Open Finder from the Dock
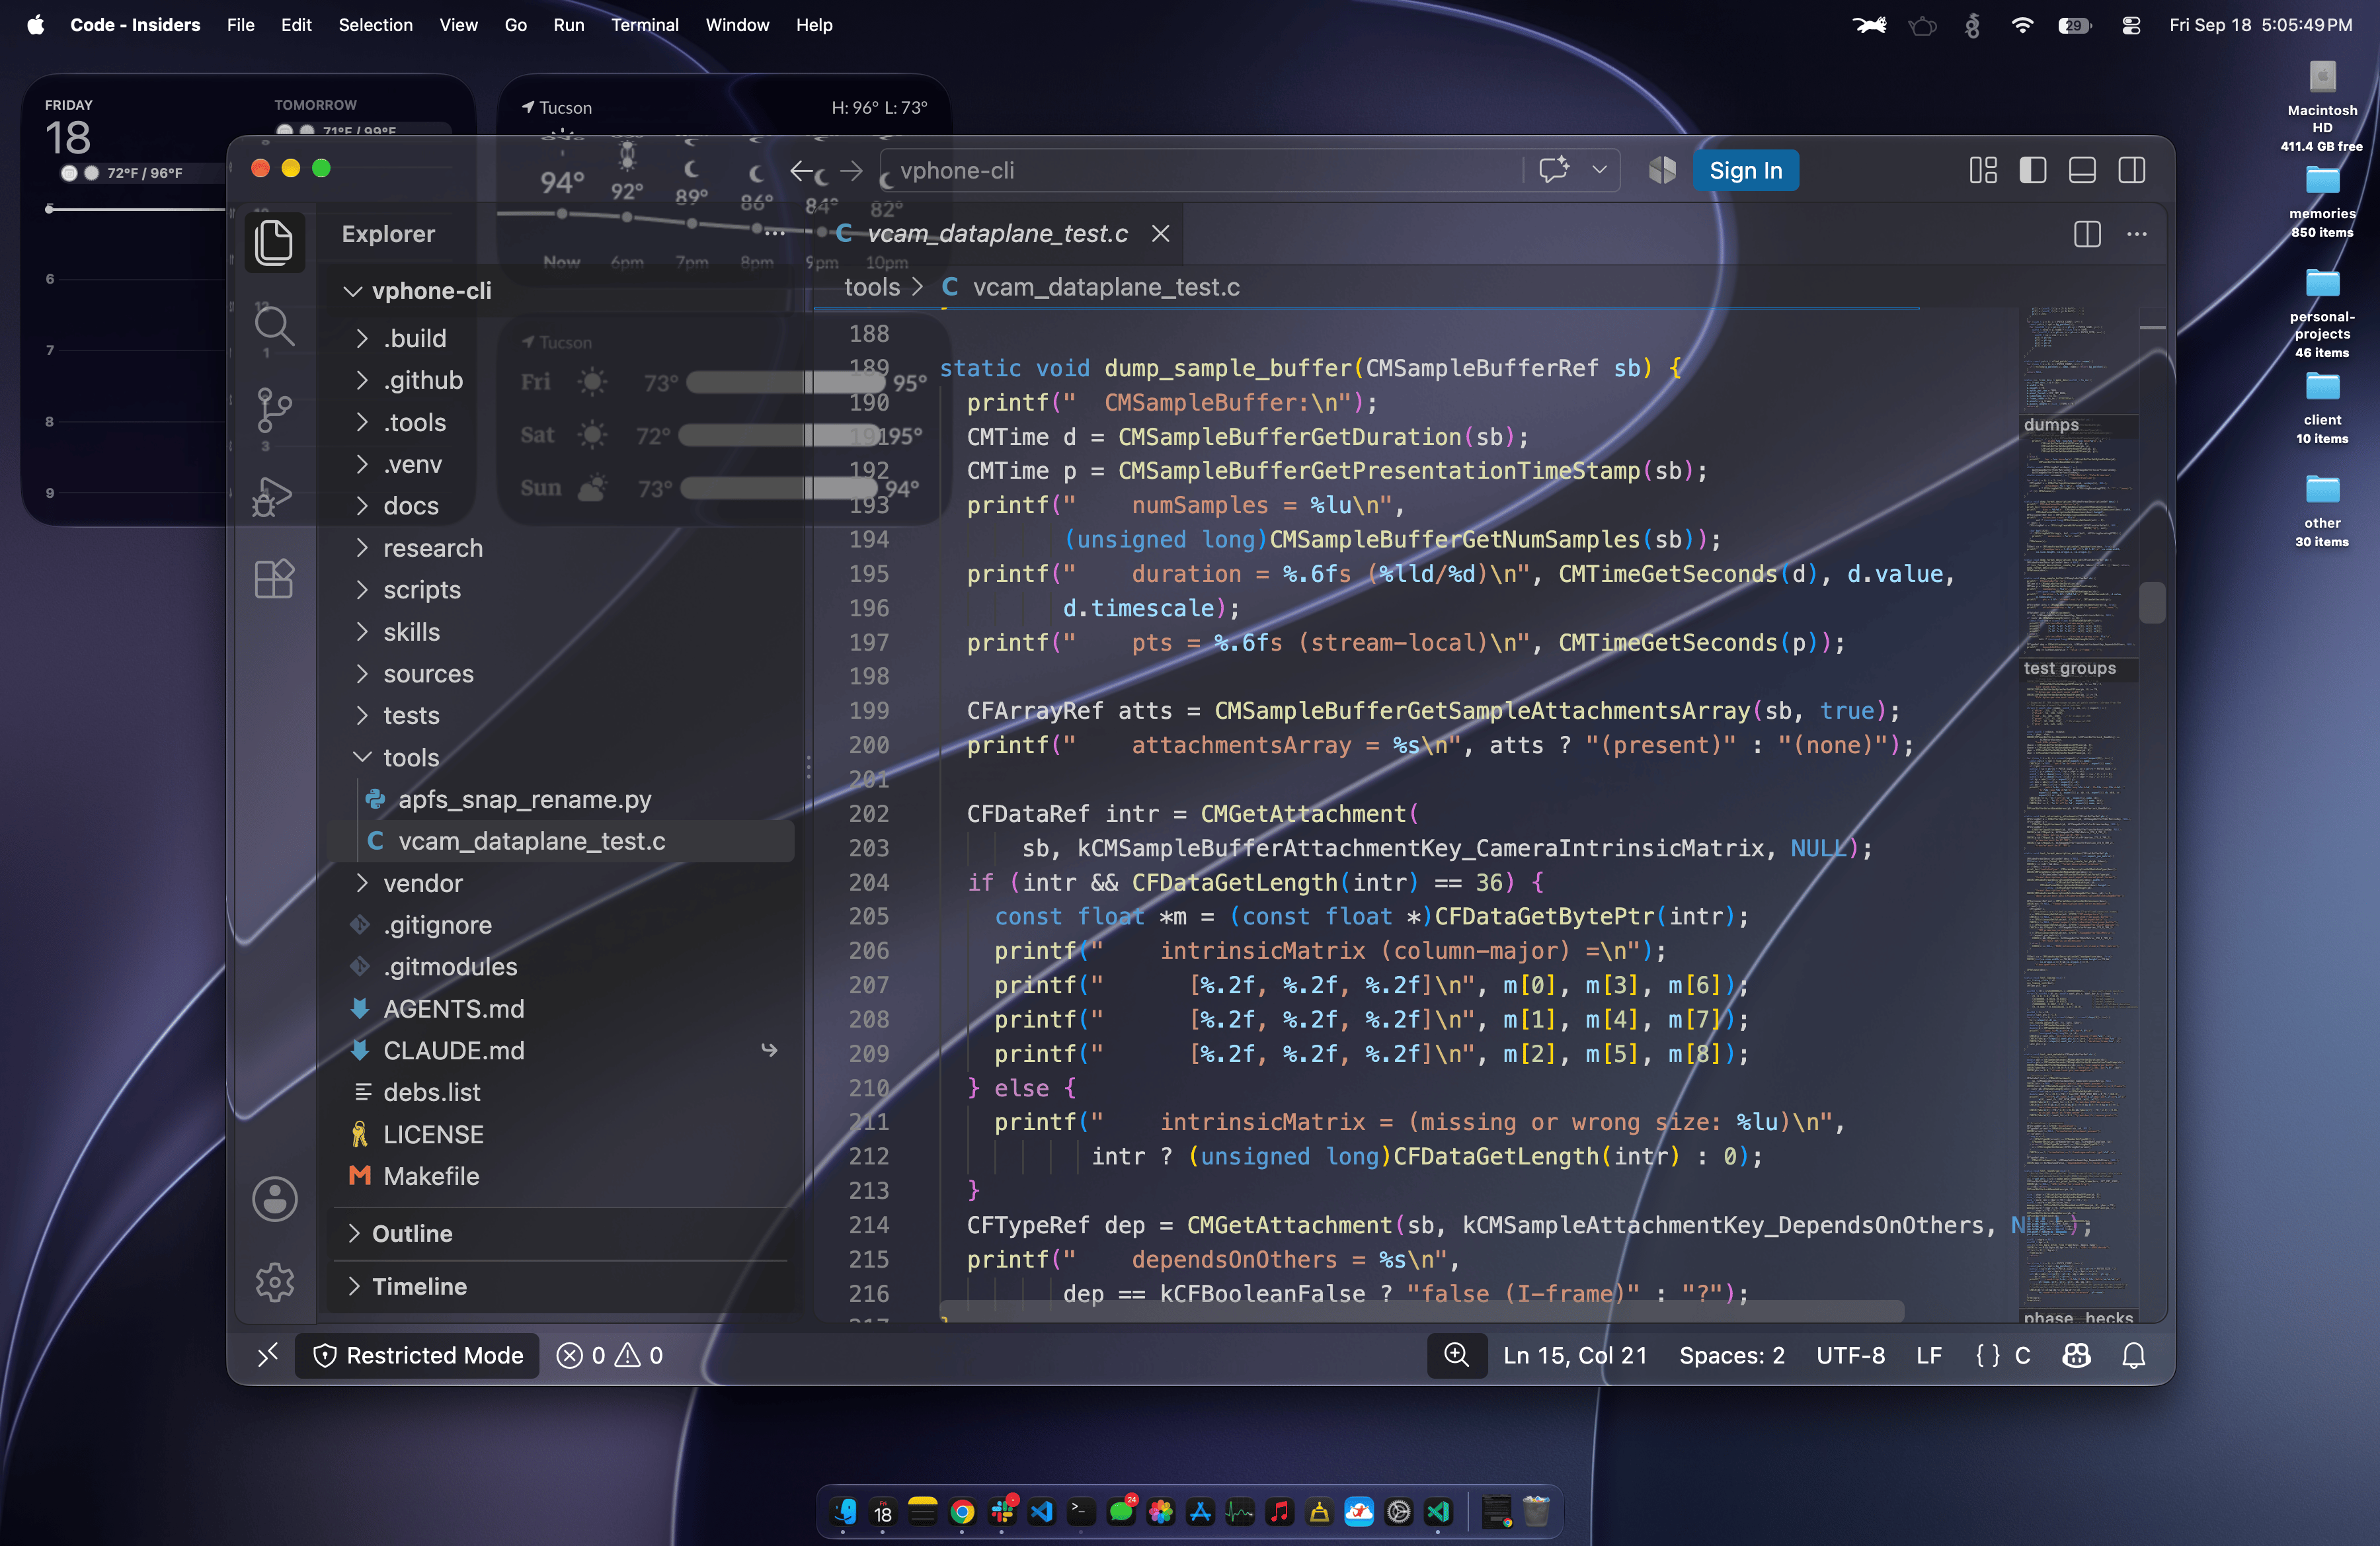Viewport: 2380px width, 1546px height. tap(845, 1511)
